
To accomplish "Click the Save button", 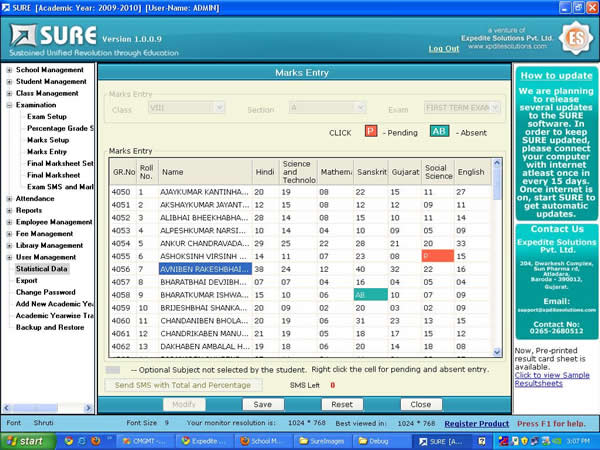I will [263, 404].
